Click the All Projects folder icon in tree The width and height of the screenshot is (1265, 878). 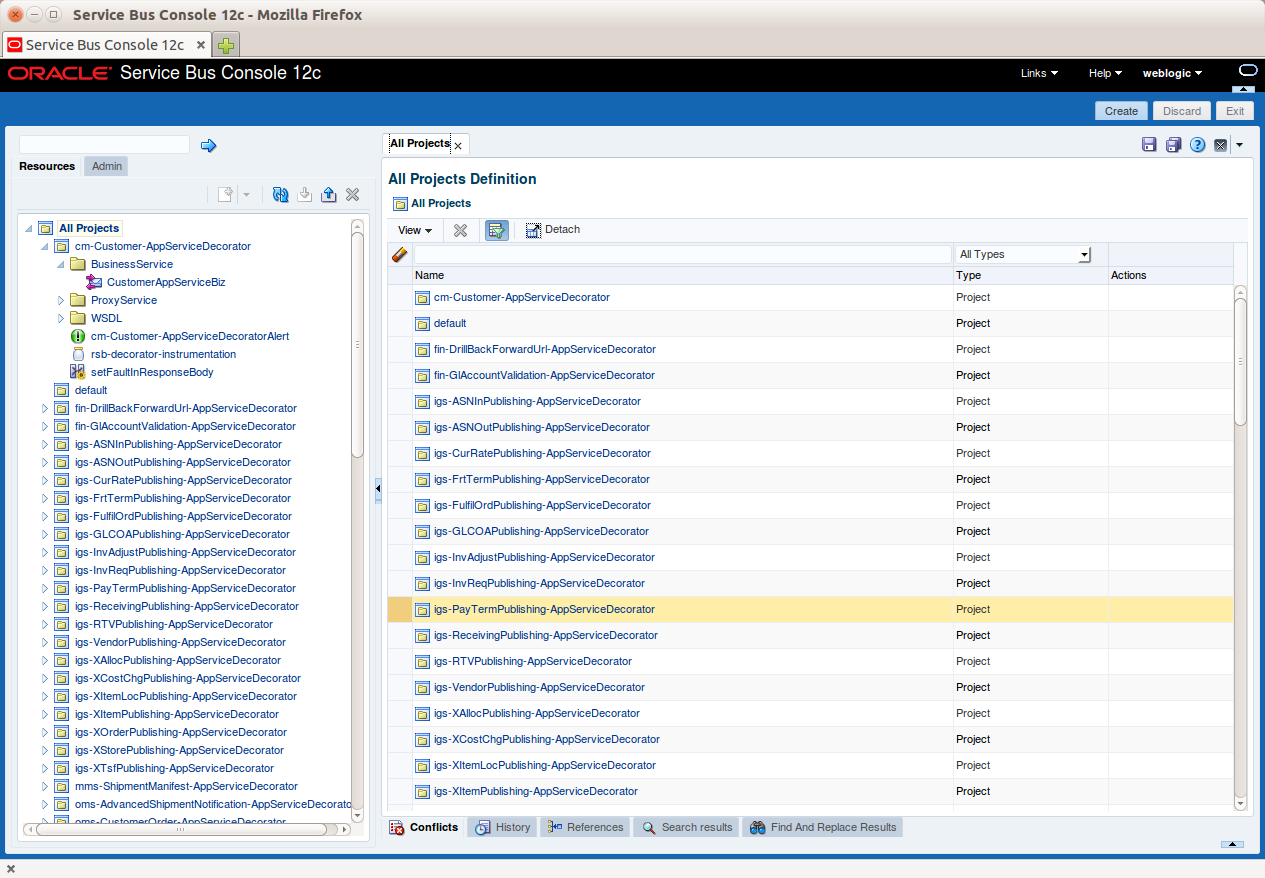click(x=46, y=228)
